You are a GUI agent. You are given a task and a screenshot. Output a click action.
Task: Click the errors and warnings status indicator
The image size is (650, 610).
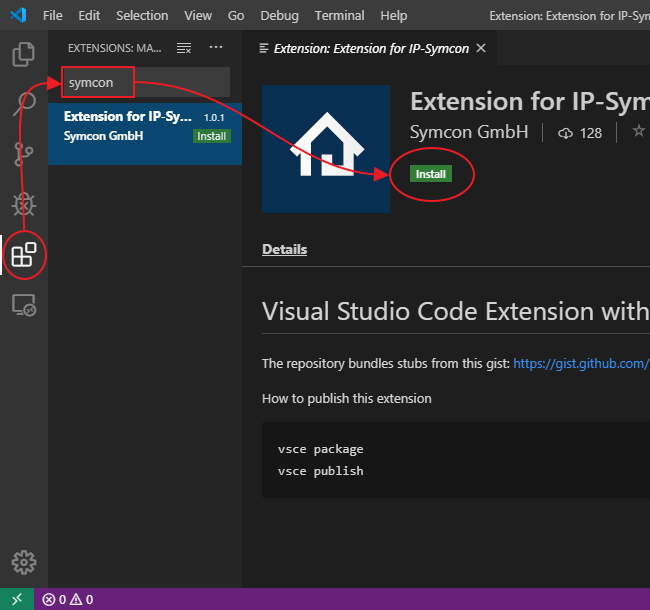(x=68, y=599)
